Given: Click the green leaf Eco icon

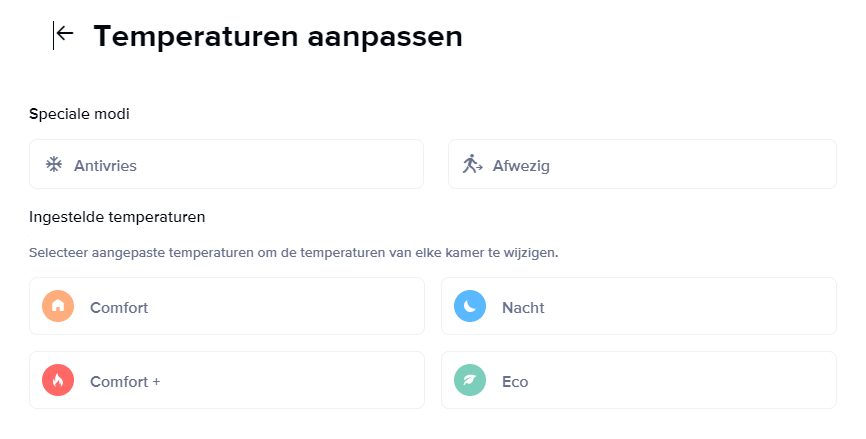Looking at the screenshot, I should point(470,380).
